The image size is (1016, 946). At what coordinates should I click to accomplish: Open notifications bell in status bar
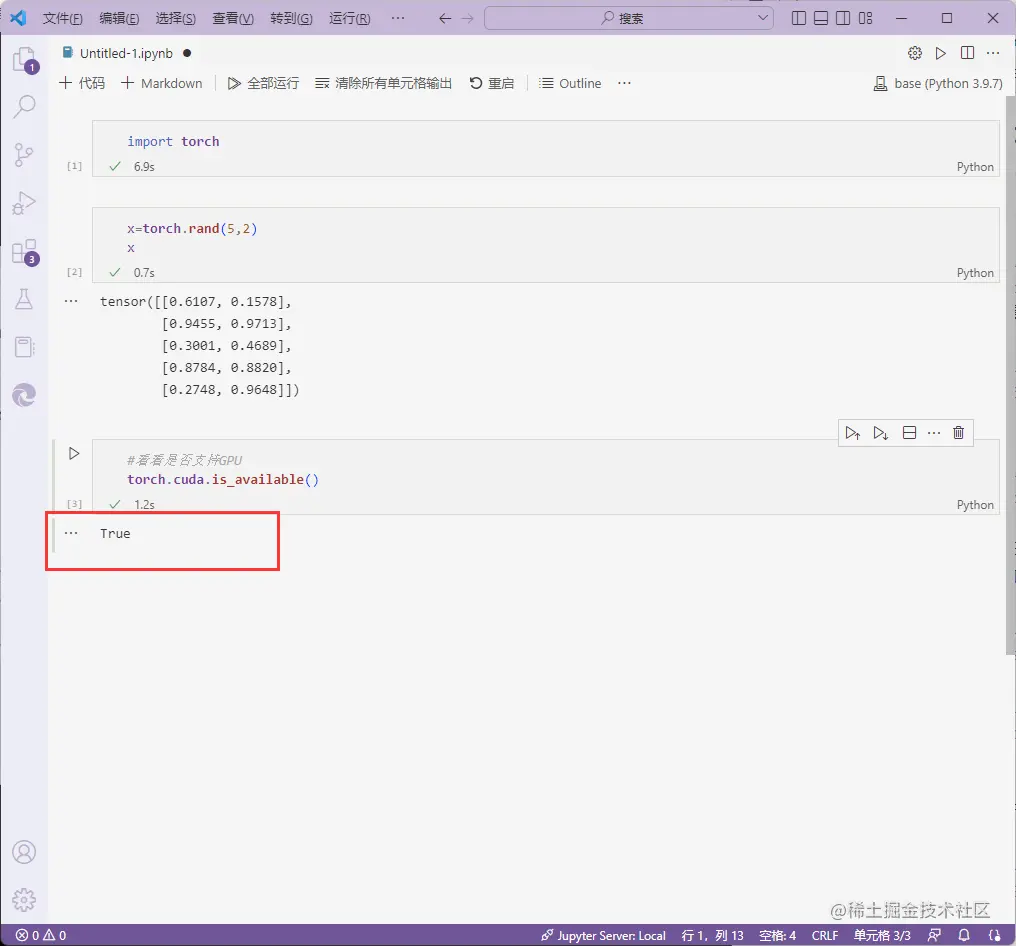point(964,935)
